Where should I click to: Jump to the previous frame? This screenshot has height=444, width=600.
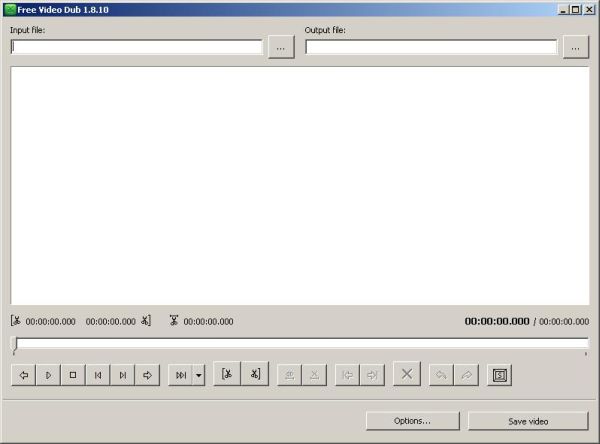pyautogui.click(x=98, y=375)
